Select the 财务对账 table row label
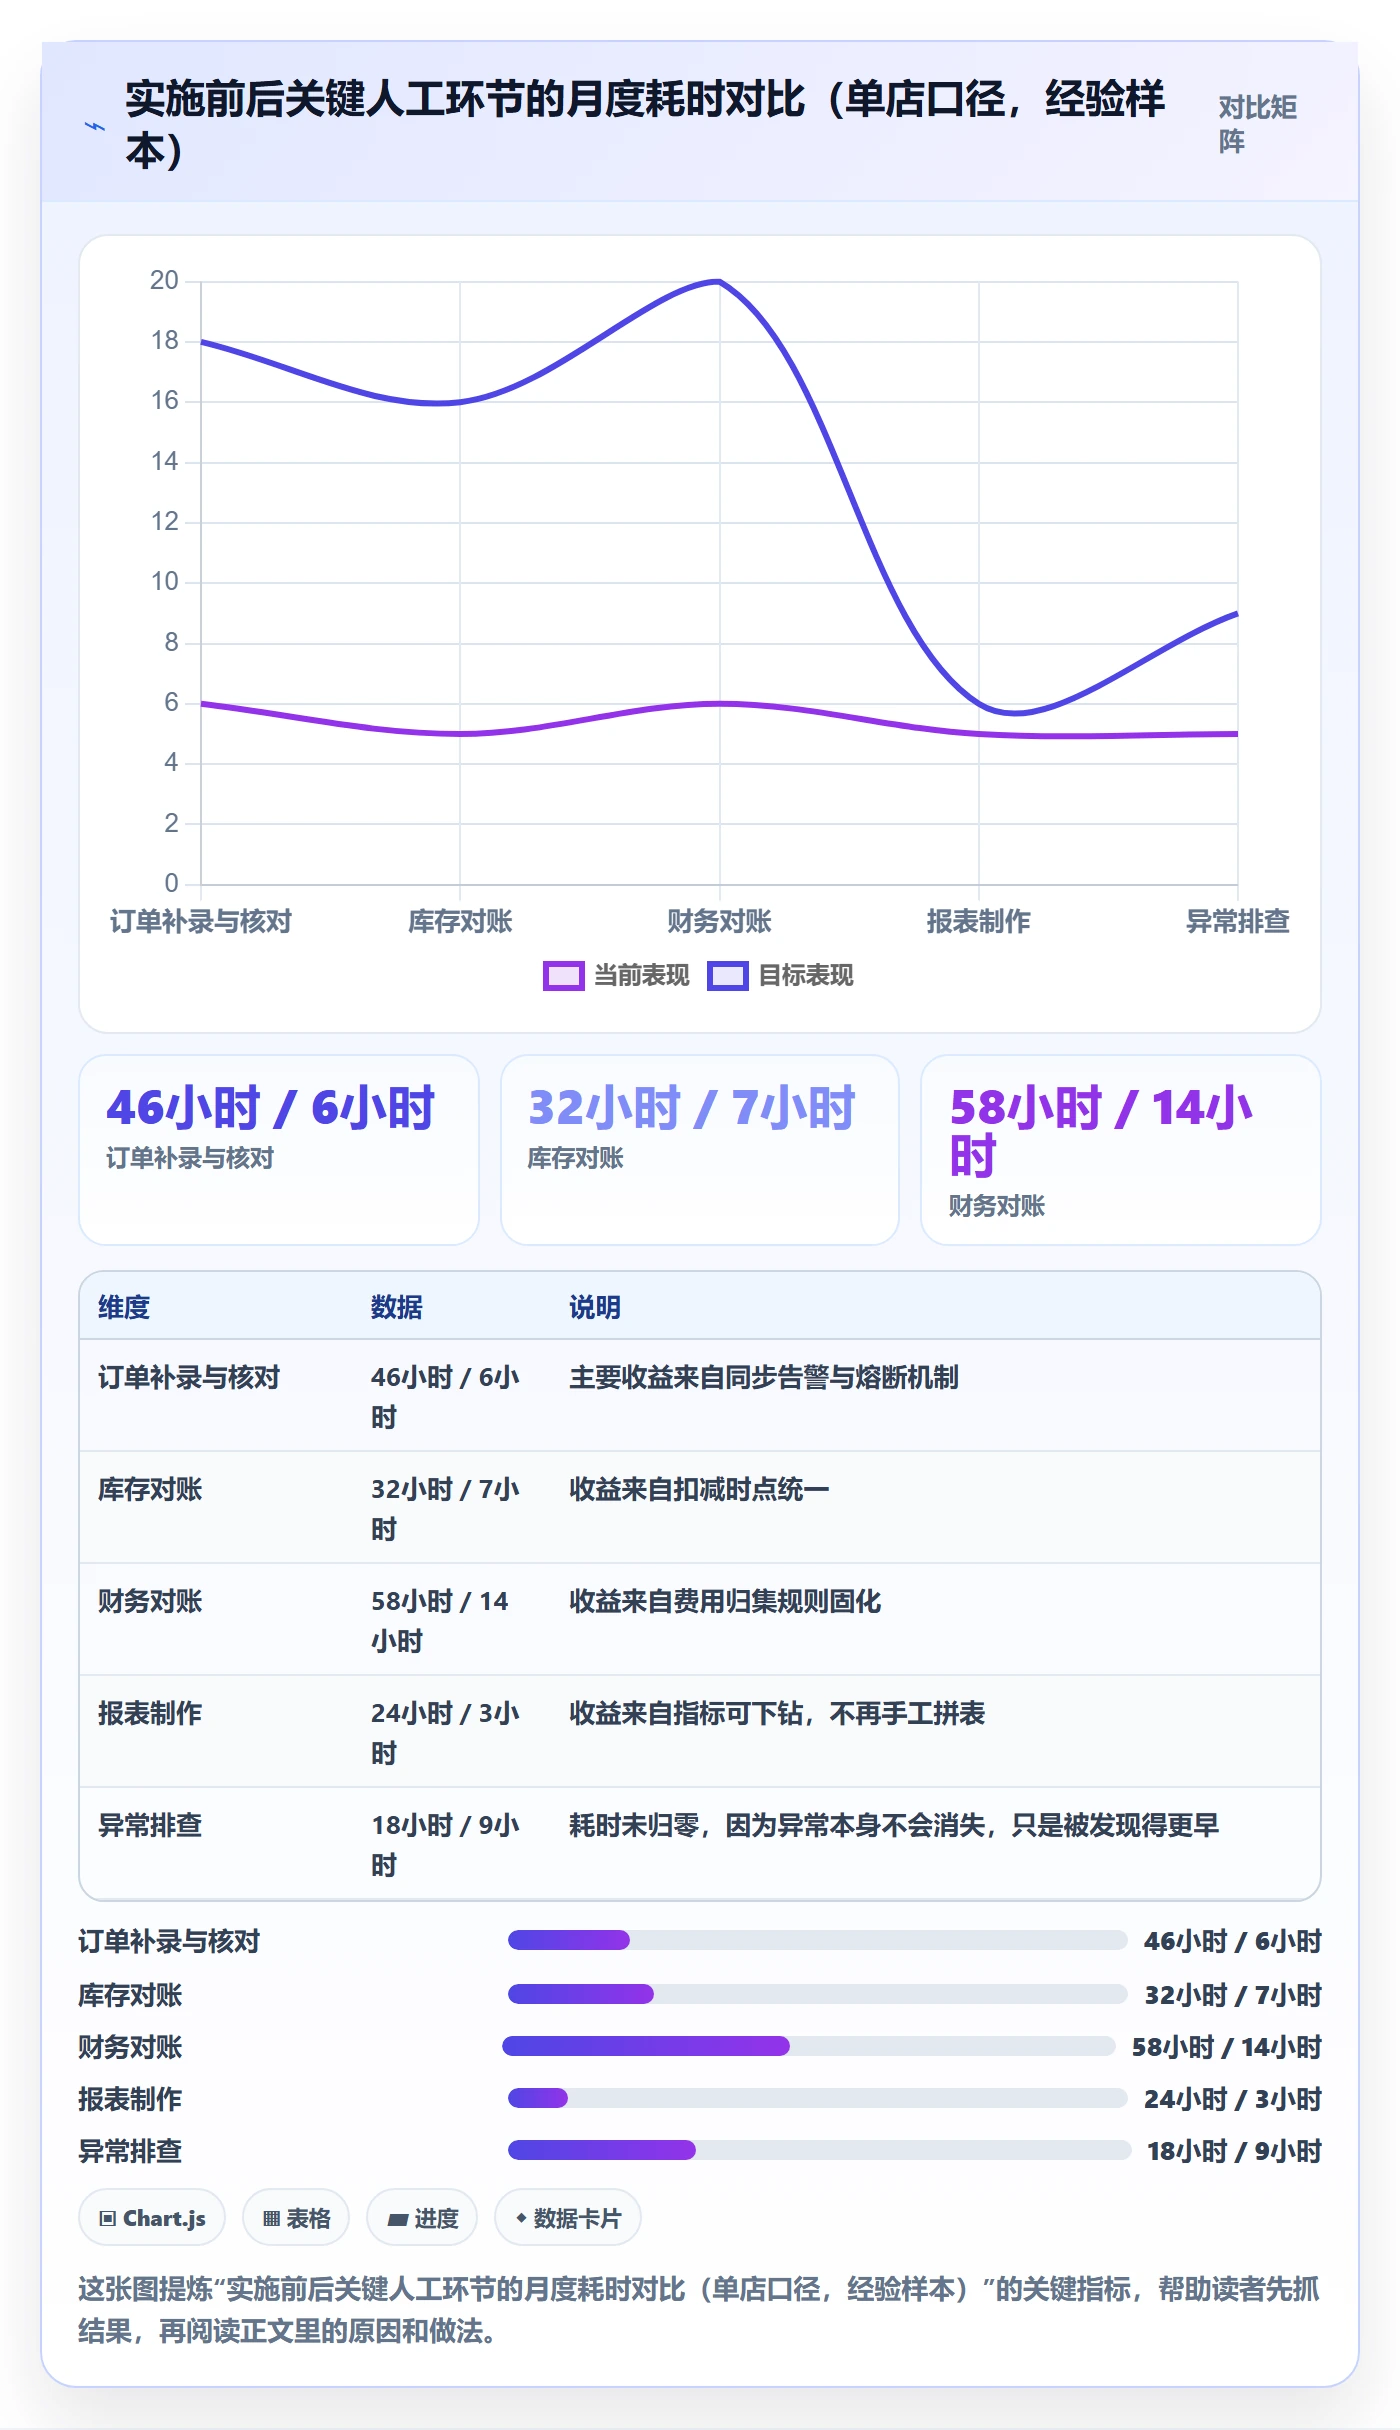 pyautogui.click(x=150, y=1602)
